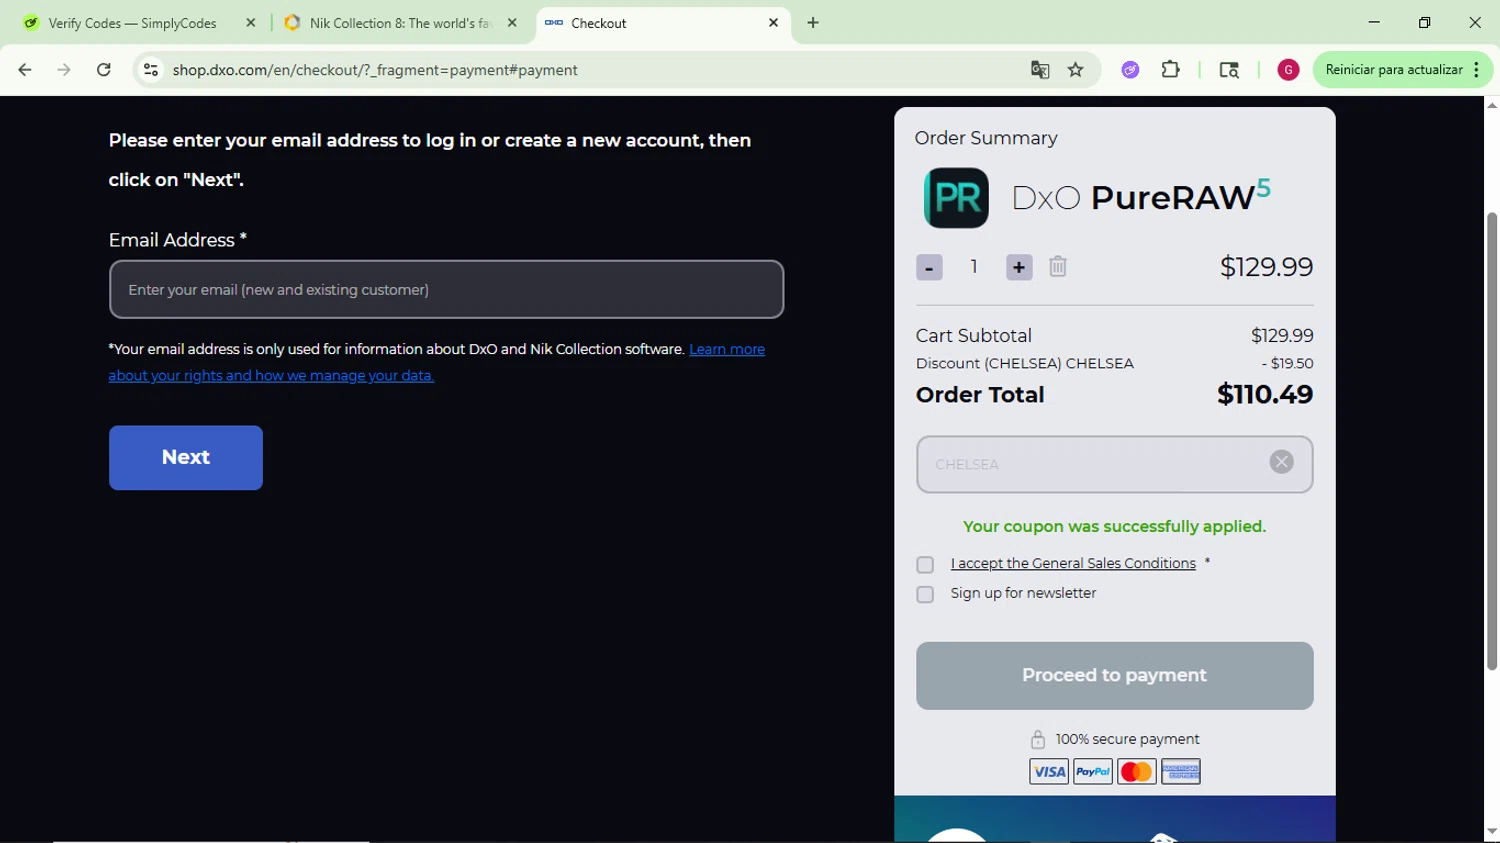Open the purple extension icon
The image size is (1500, 843).
click(1130, 70)
